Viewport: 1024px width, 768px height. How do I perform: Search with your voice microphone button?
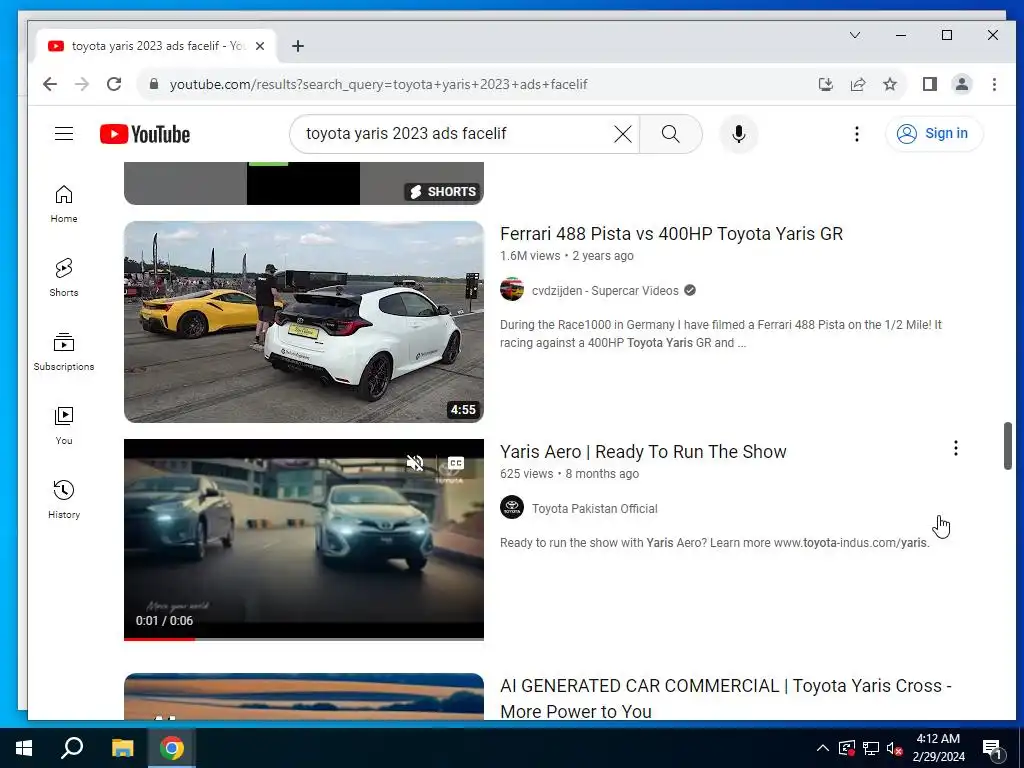[739, 134]
